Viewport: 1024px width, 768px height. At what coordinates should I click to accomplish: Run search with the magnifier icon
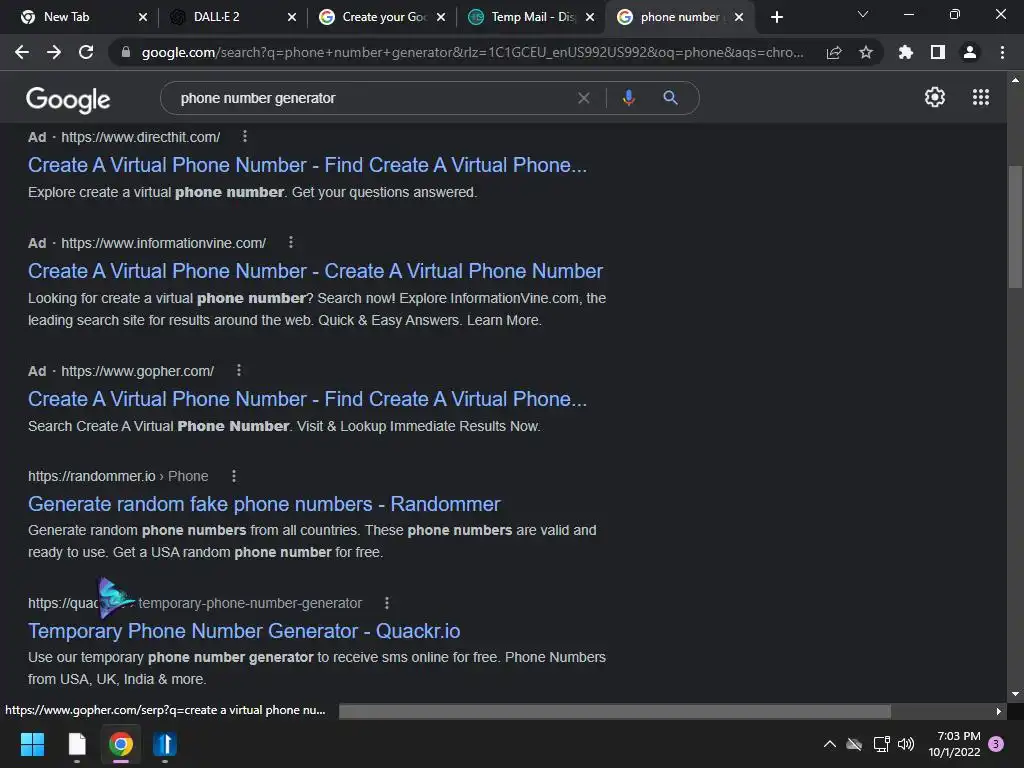click(670, 98)
